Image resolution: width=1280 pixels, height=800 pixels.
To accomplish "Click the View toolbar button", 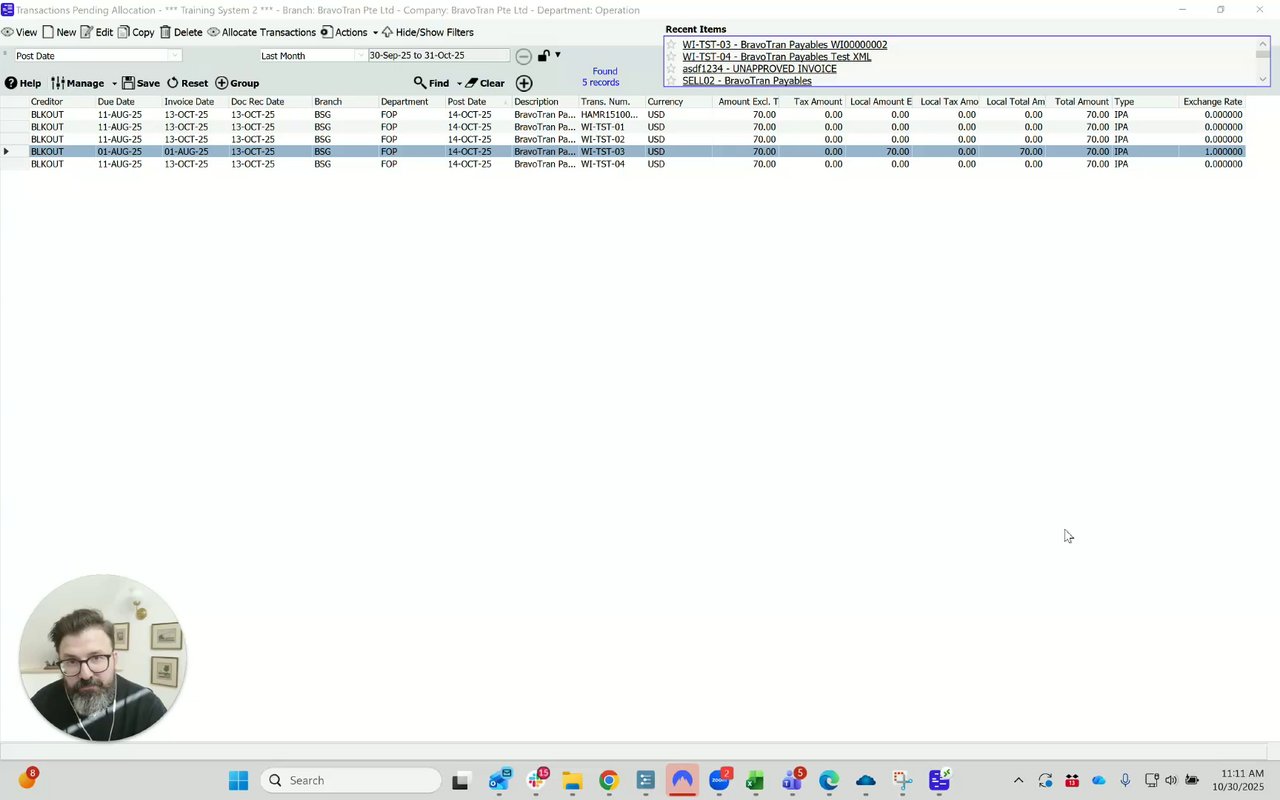I will click(x=20, y=32).
